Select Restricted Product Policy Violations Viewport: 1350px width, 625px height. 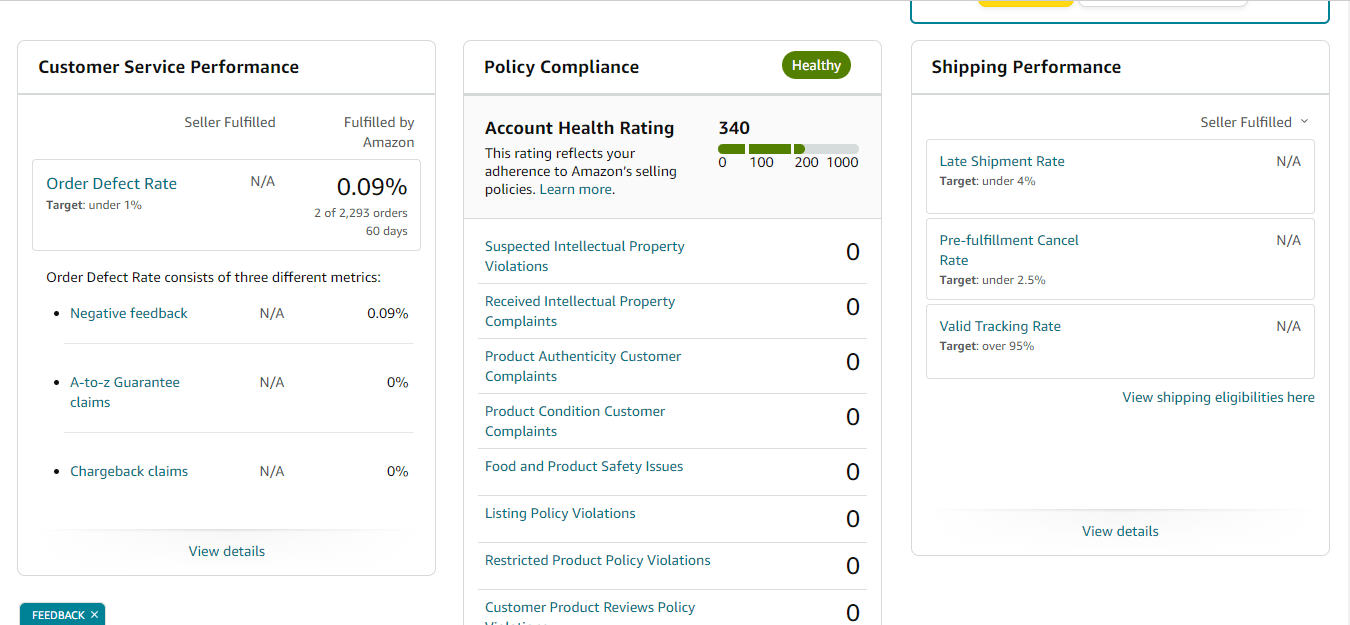(x=597, y=560)
